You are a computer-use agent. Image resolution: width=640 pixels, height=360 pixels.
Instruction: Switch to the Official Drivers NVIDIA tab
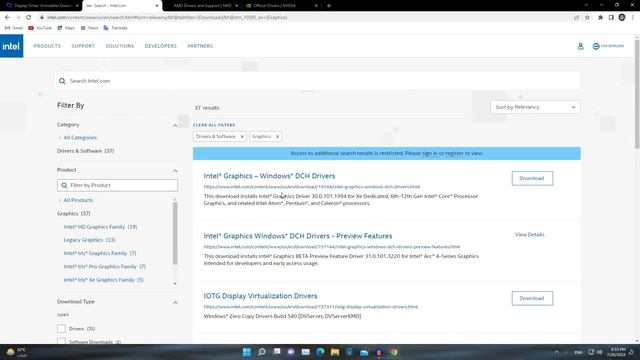[281, 6]
